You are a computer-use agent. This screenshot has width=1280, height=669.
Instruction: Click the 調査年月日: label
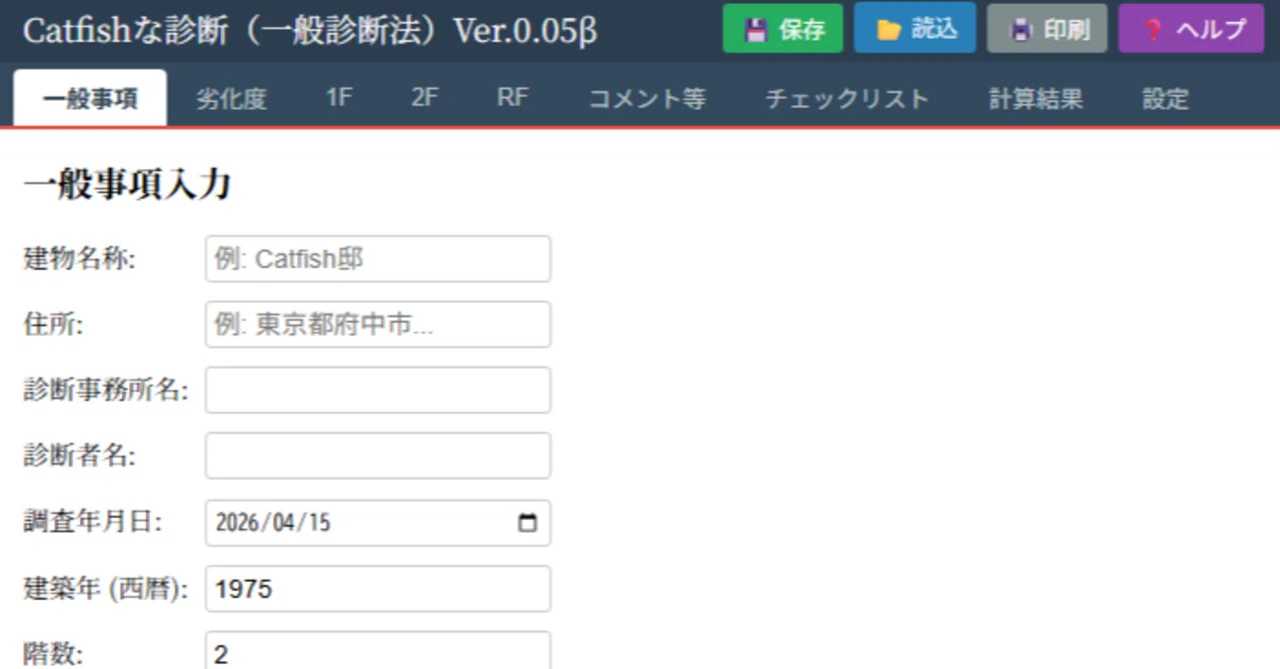pyautogui.click(x=92, y=523)
